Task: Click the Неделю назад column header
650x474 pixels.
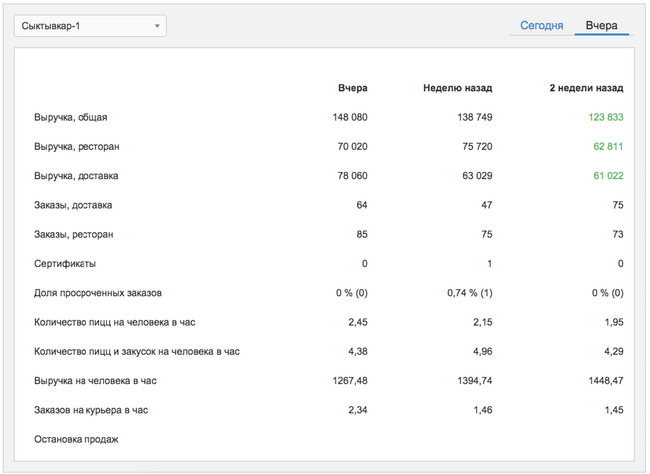Action: point(458,88)
